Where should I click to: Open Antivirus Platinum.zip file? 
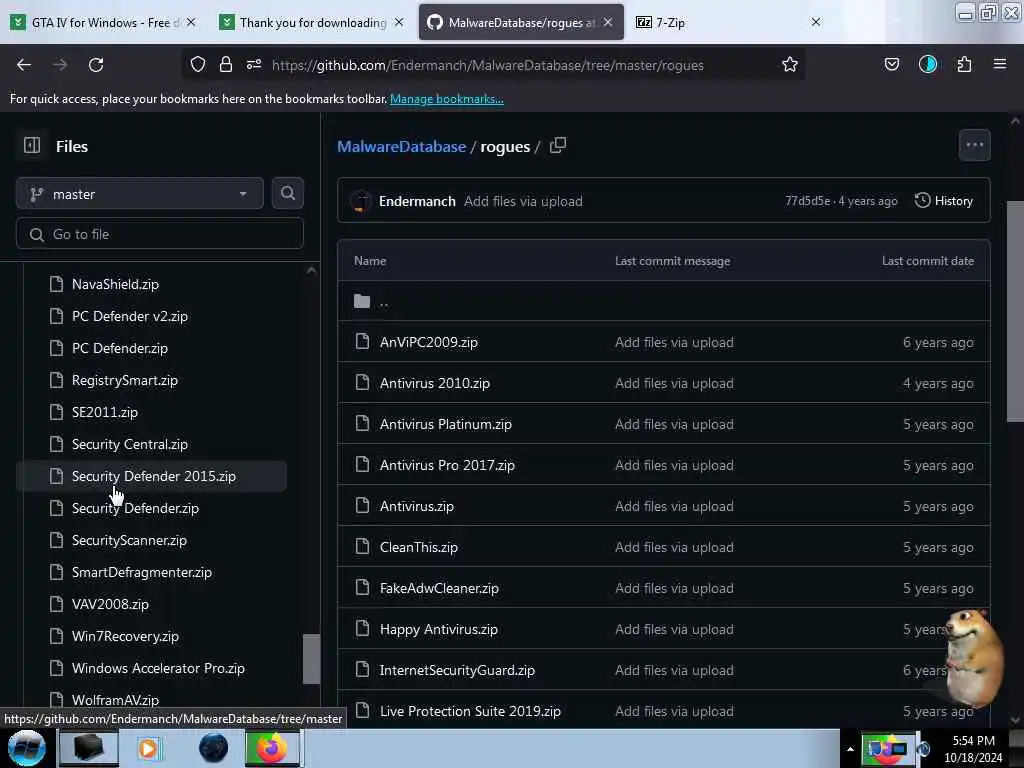pos(445,424)
